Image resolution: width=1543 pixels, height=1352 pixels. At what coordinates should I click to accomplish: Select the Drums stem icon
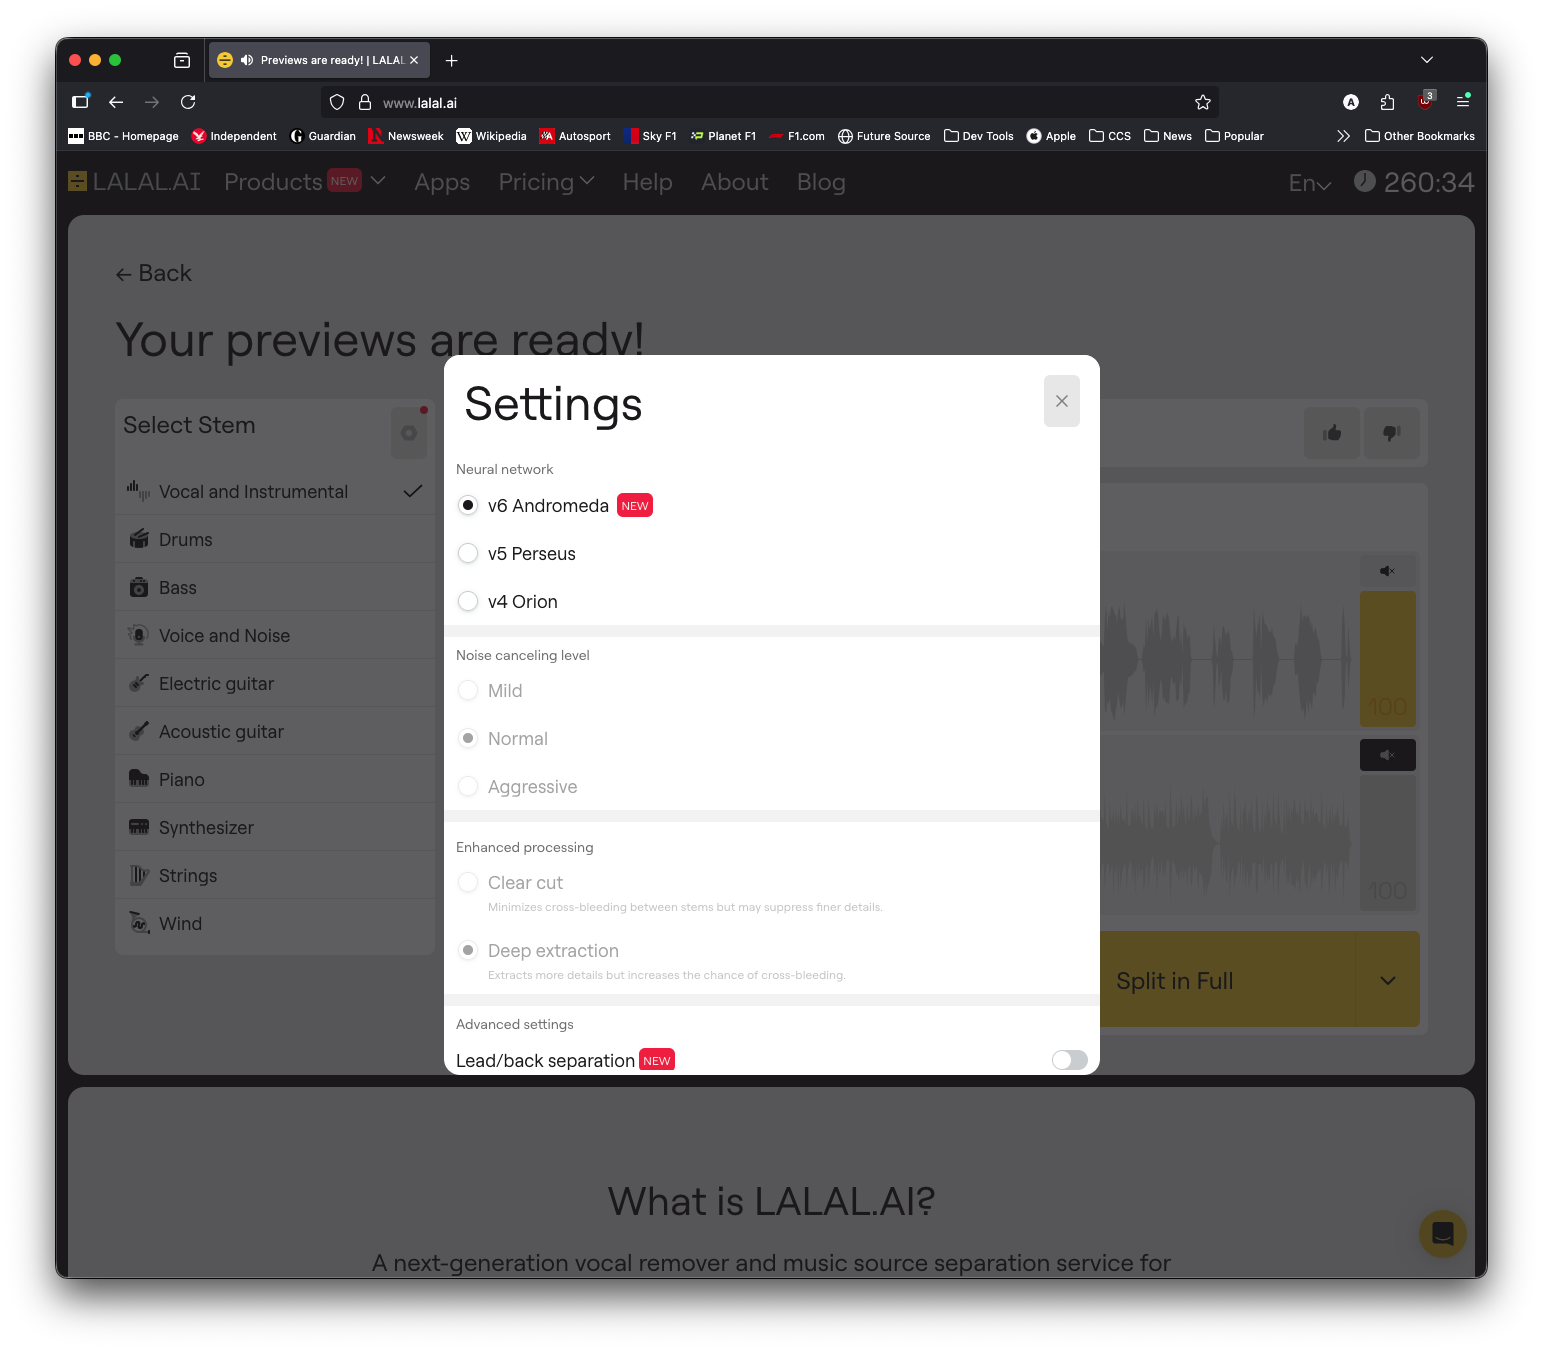[139, 539]
